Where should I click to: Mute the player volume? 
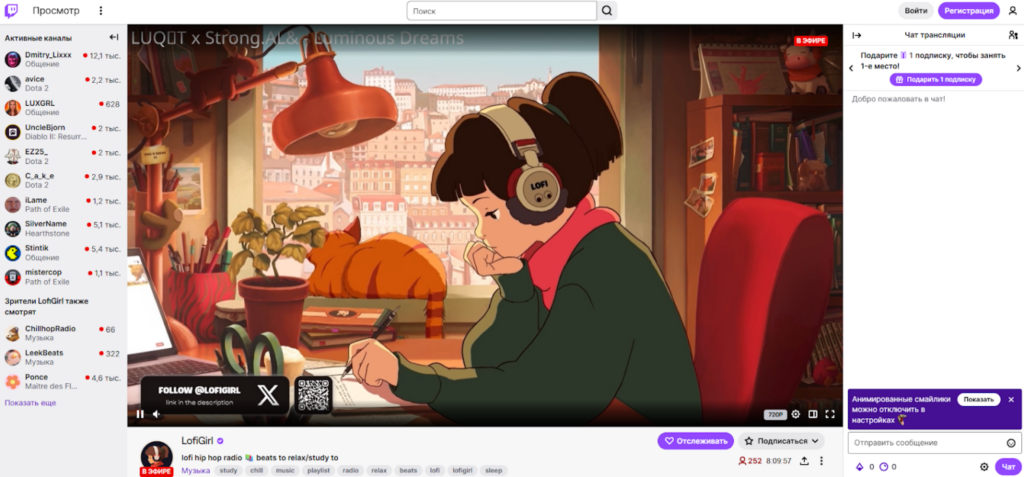(x=157, y=414)
